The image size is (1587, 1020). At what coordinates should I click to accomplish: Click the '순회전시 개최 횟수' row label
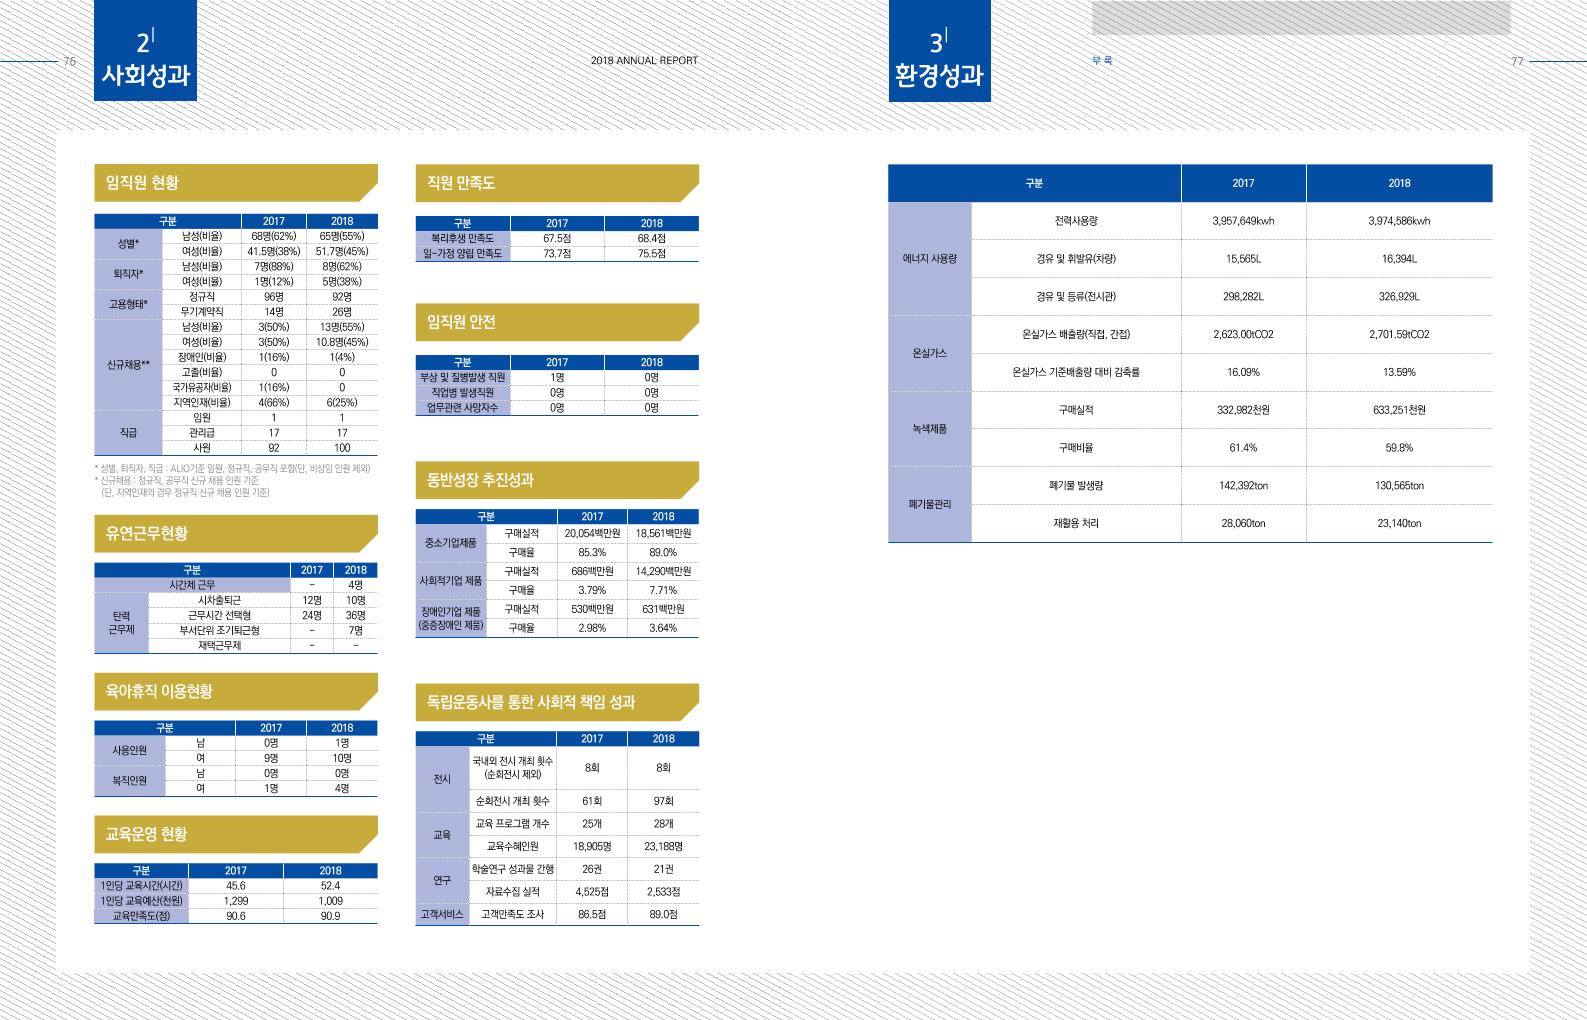[x=513, y=801]
